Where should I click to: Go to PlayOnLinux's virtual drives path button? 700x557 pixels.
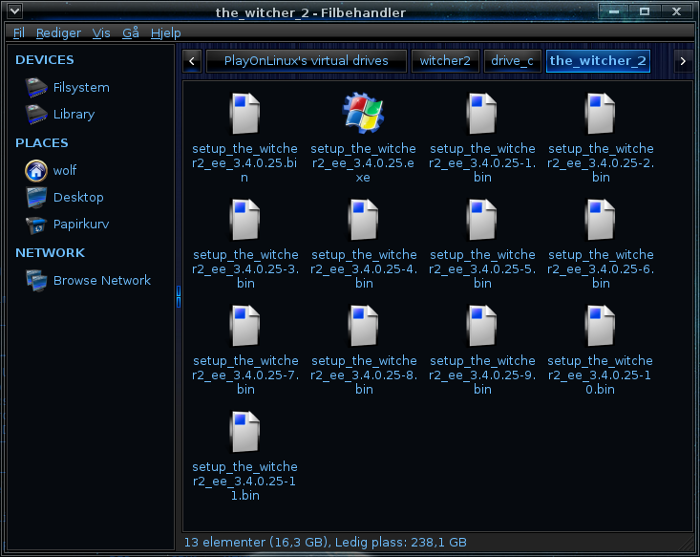306,61
